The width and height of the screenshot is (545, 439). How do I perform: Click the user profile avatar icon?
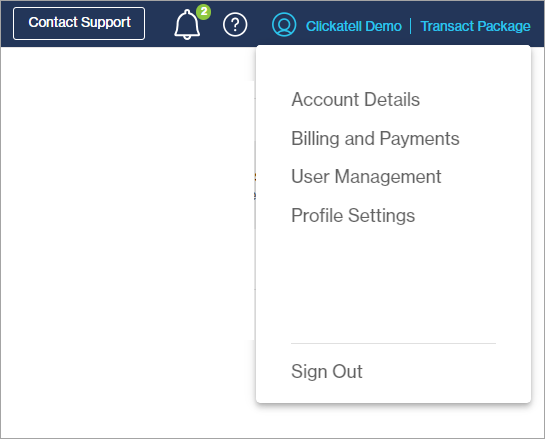284,25
